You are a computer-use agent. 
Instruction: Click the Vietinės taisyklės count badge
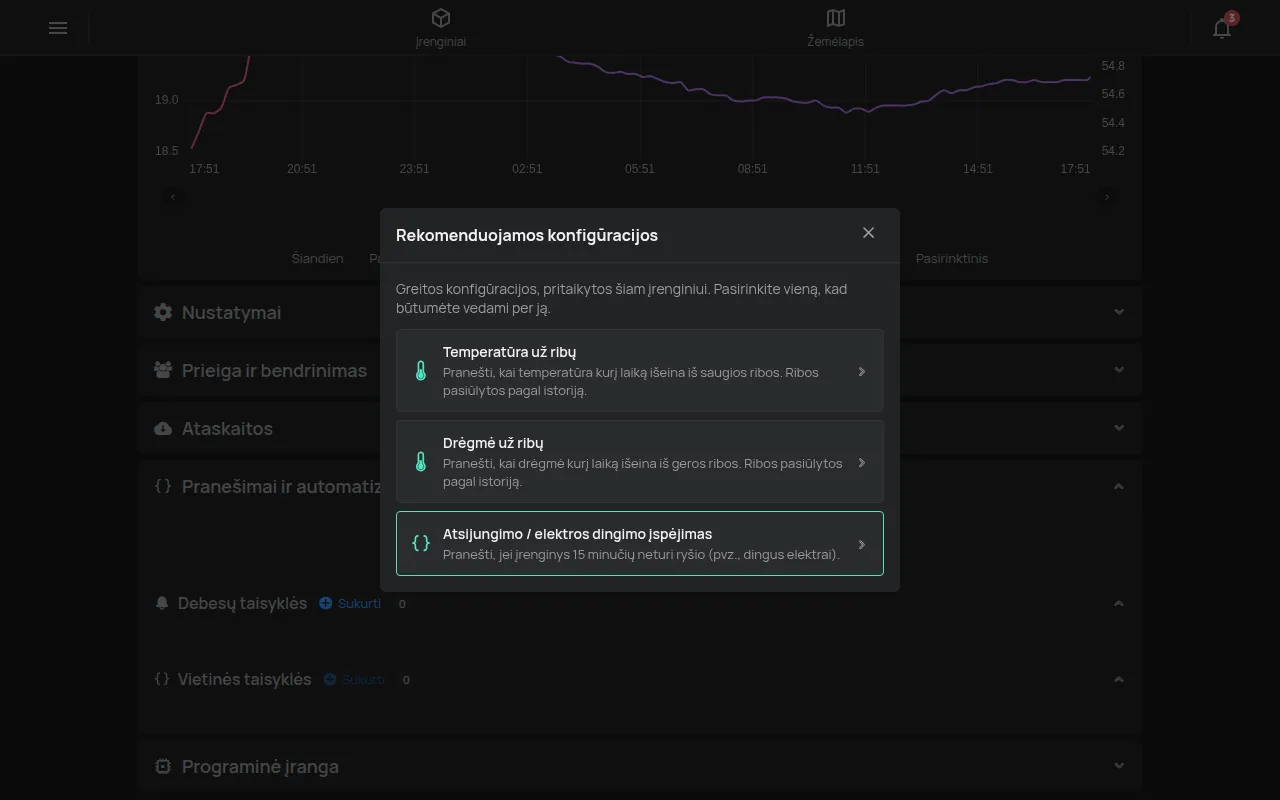(406, 680)
